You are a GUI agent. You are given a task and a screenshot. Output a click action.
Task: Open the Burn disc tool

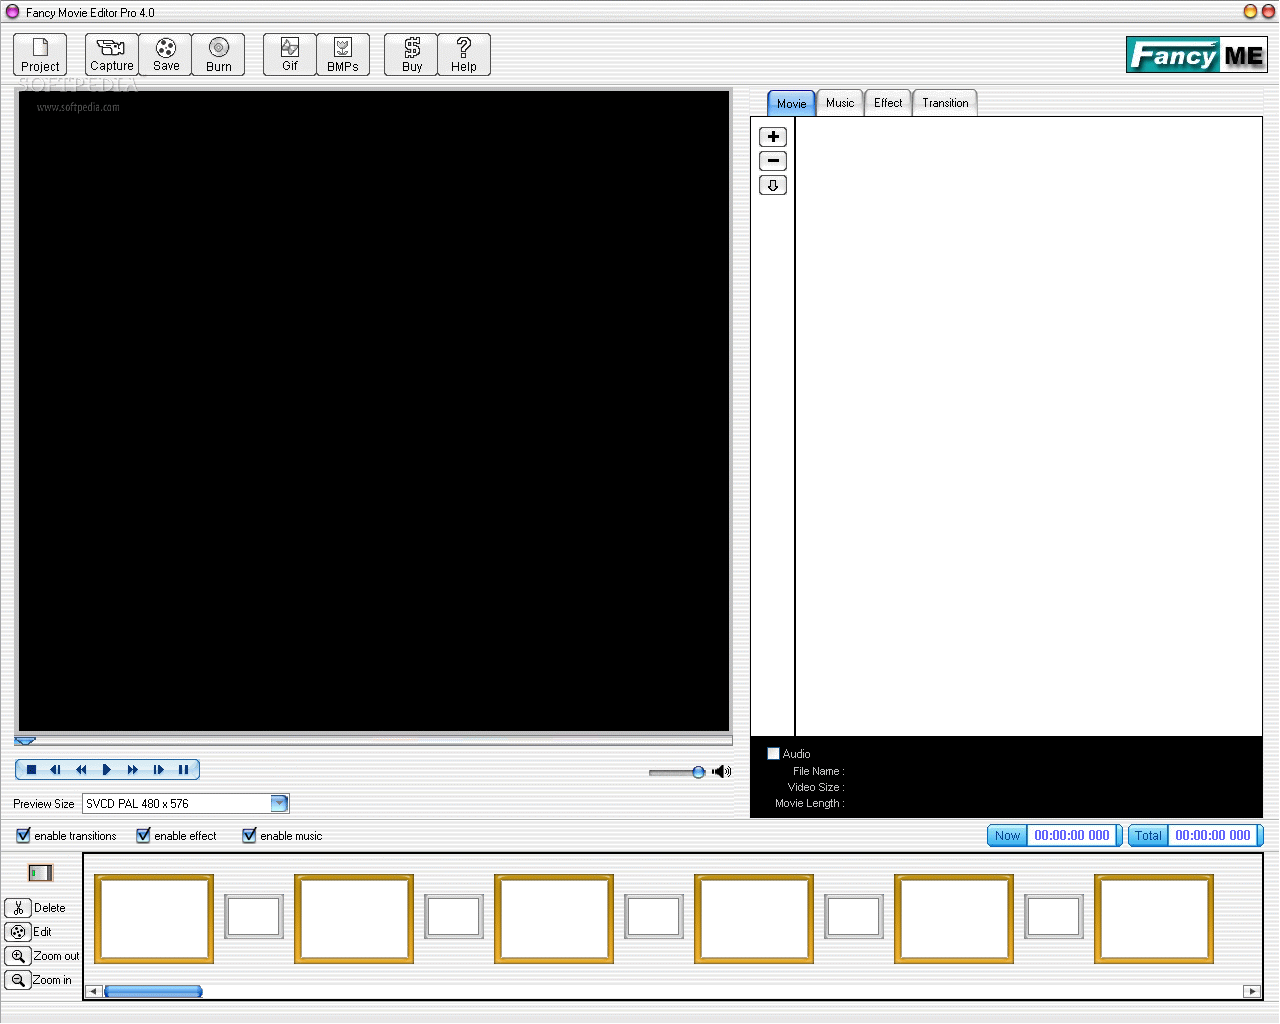point(219,54)
